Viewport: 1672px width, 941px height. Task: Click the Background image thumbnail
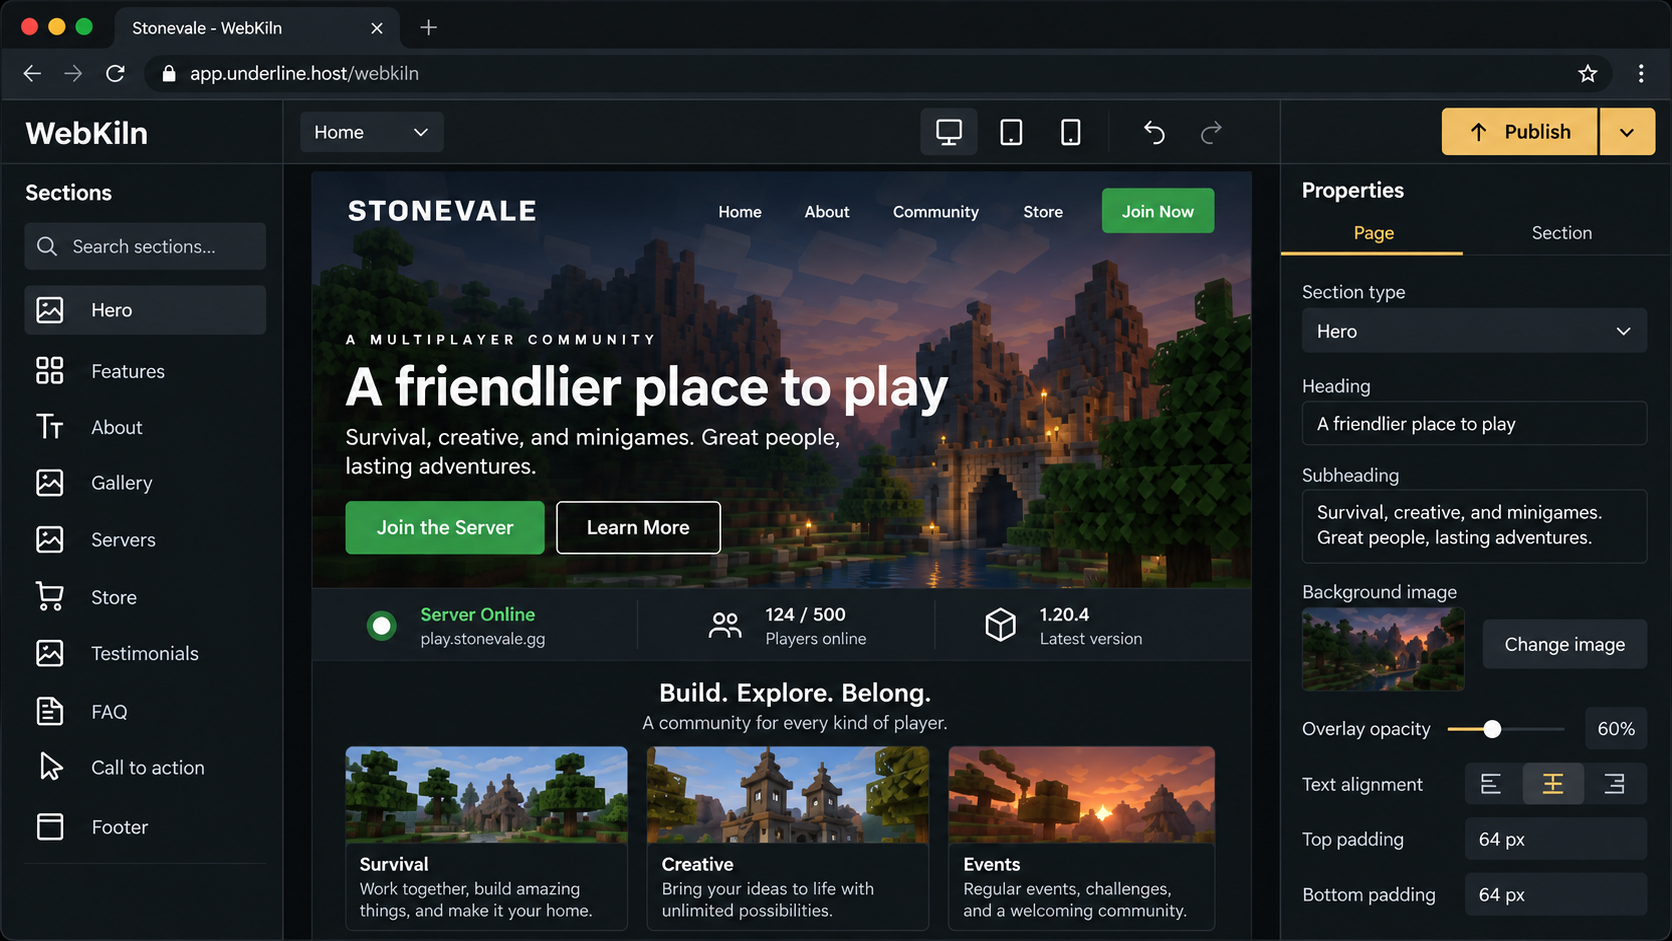click(1383, 649)
